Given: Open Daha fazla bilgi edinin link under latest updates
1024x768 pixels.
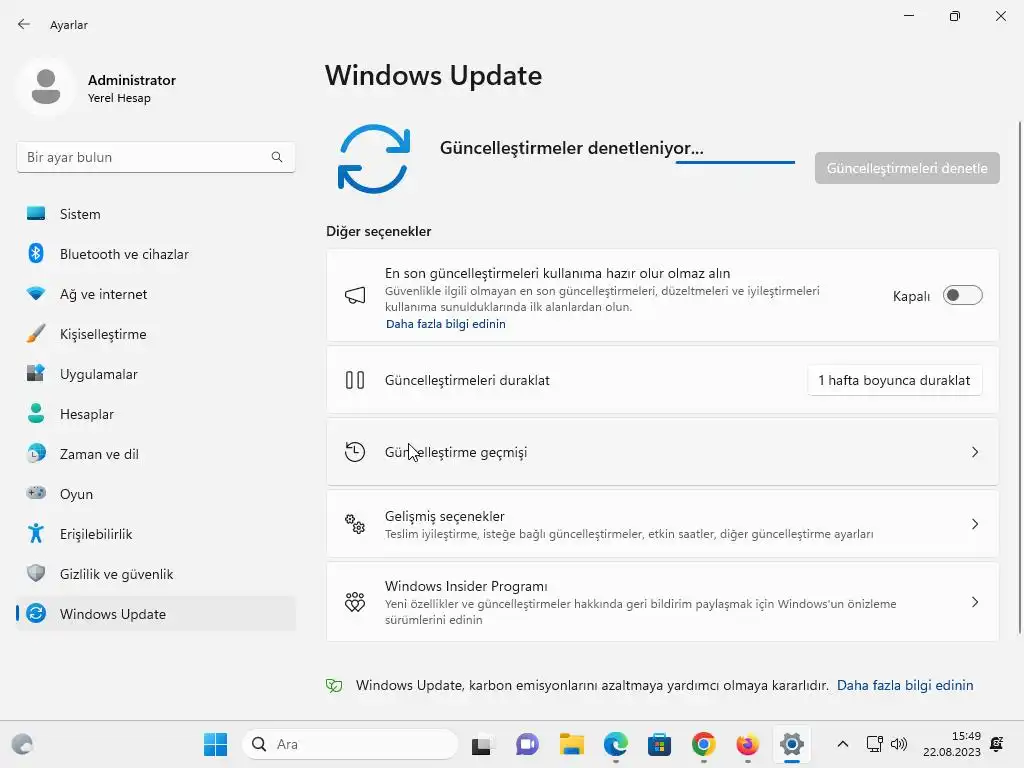Looking at the screenshot, I should click(445, 324).
